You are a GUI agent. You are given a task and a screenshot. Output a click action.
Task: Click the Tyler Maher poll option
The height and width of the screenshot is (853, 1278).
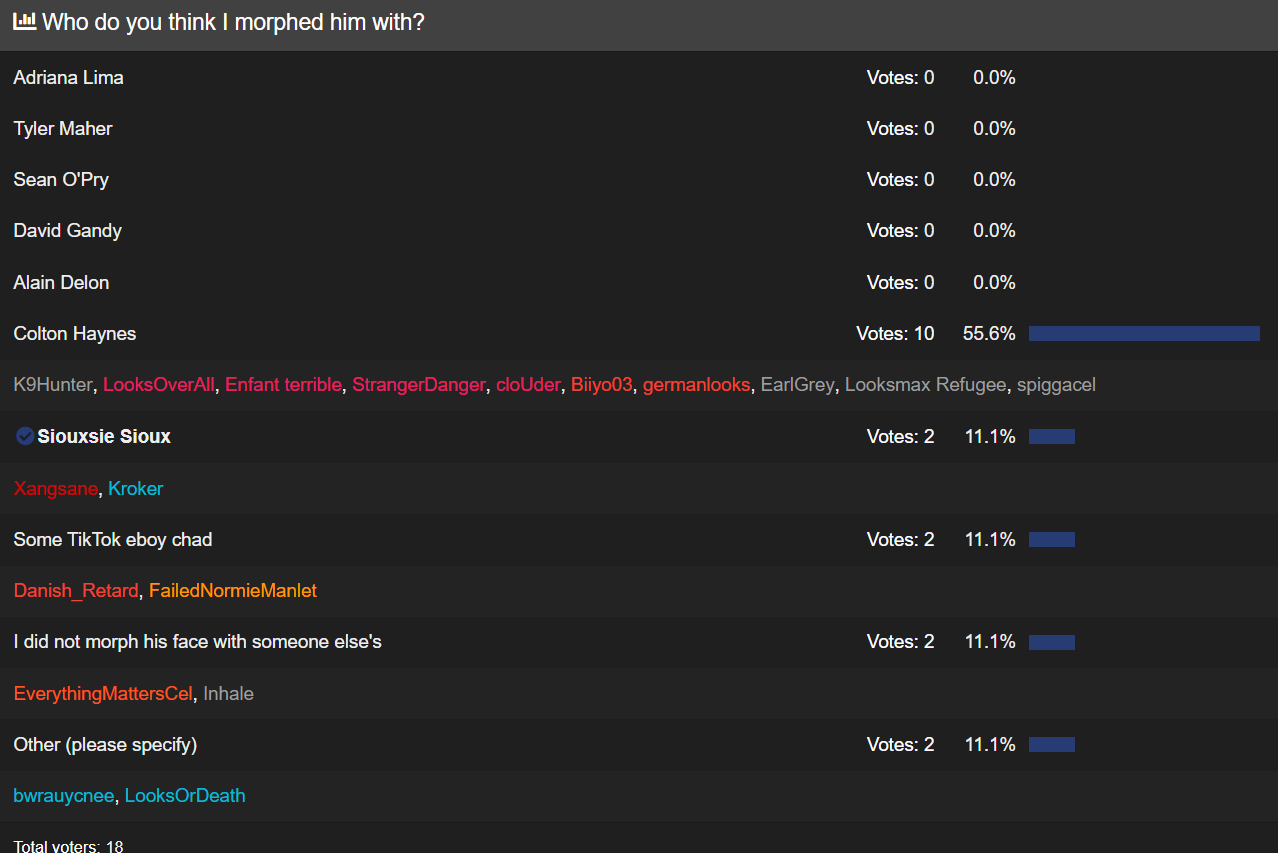pos(63,128)
